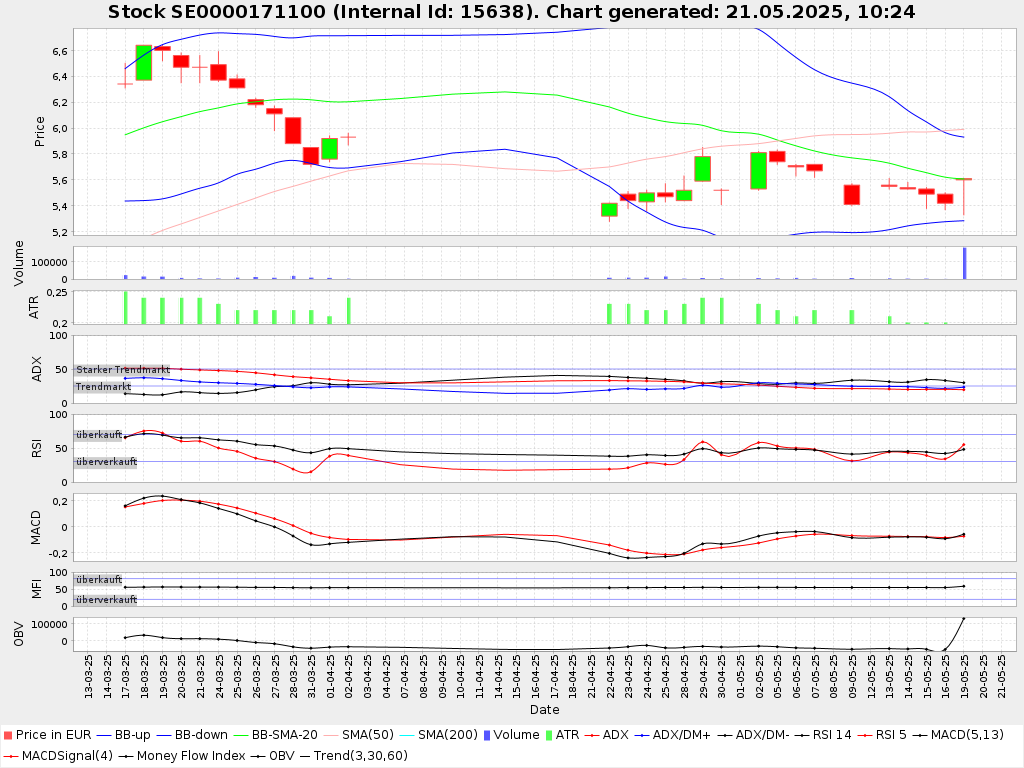This screenshot has width=1024, height=768.
Task: Click the RSI 14 legend entry
Action: 823,735
